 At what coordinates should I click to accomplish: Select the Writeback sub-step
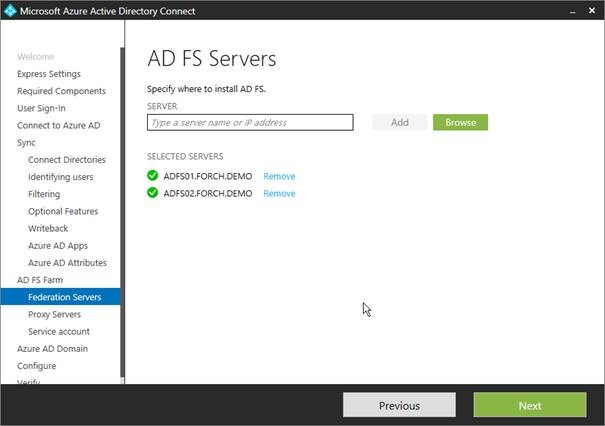(x=48, y=228)
